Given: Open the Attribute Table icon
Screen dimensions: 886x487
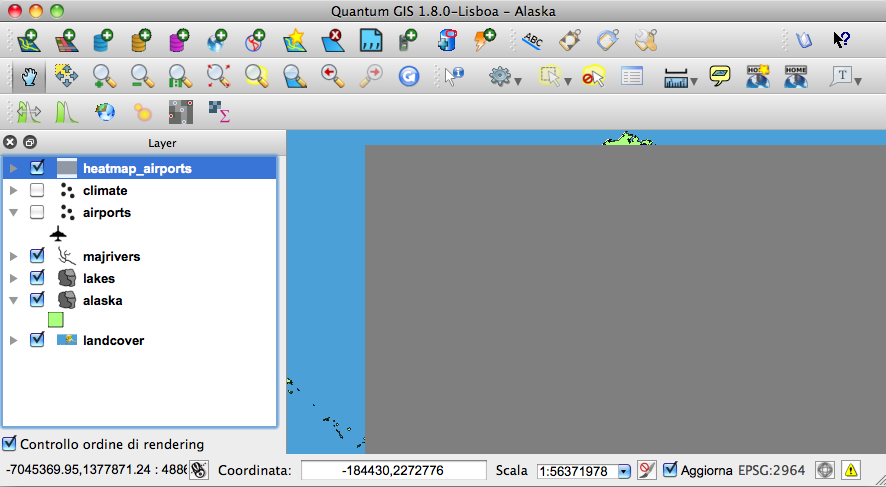Looking at the screenshot, I should click(631, 76).
